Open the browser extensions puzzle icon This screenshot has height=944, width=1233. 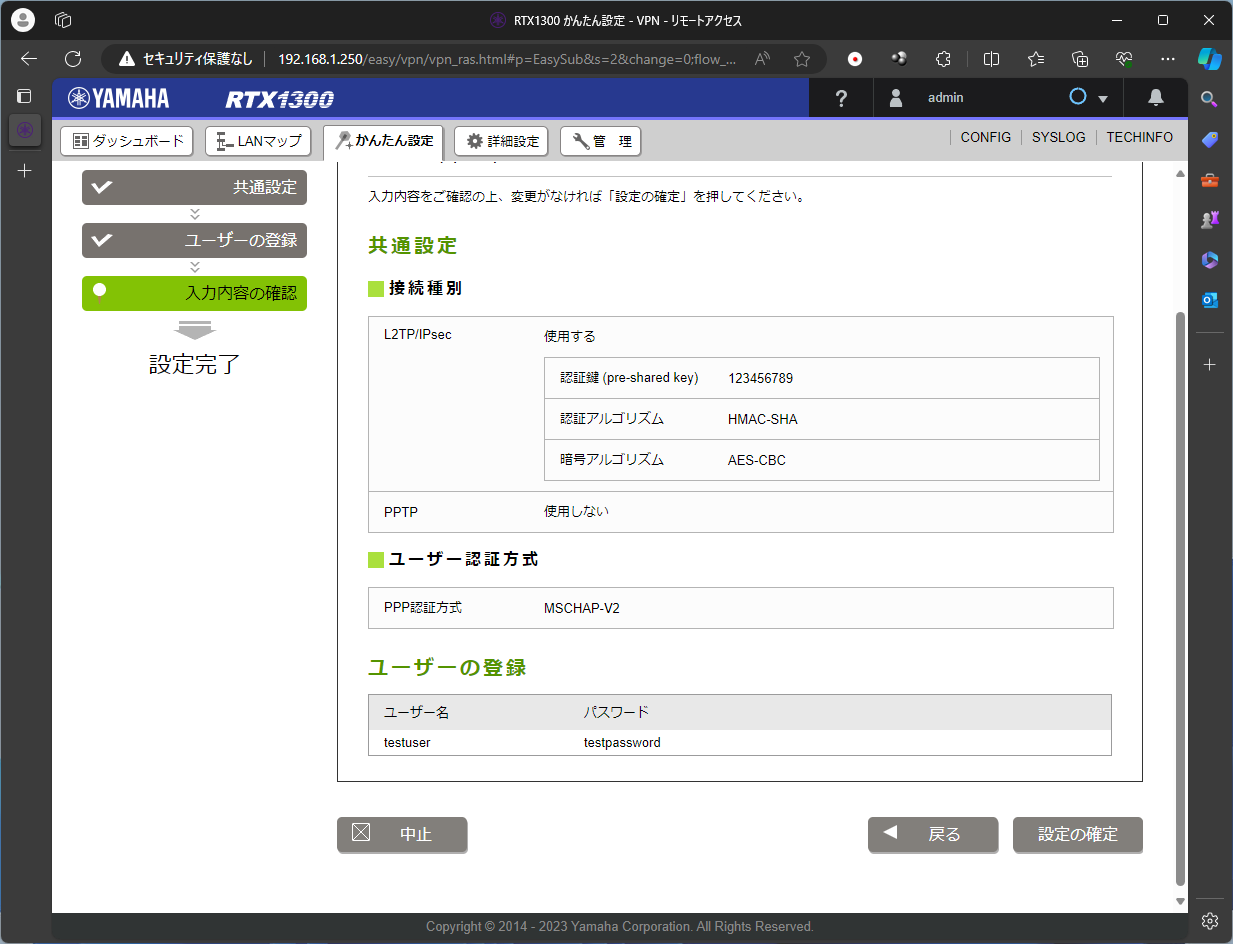click(x=943, y=59)
